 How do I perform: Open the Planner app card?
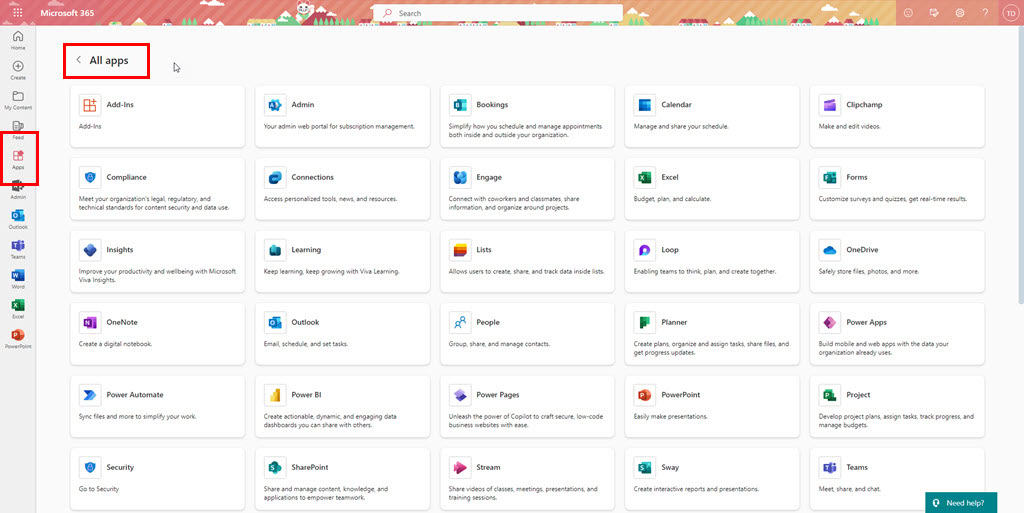(x=712, y=334)
